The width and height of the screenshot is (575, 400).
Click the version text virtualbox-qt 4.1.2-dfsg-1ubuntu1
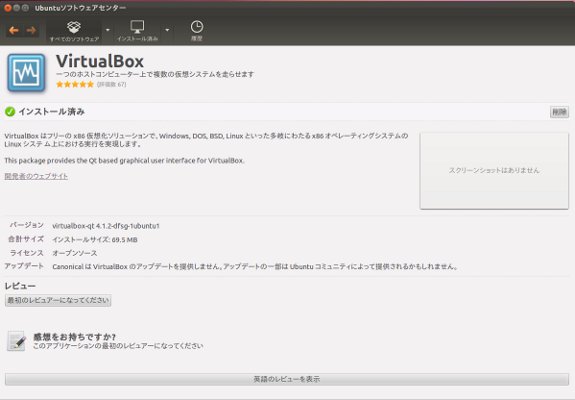(x=106, y=226)
